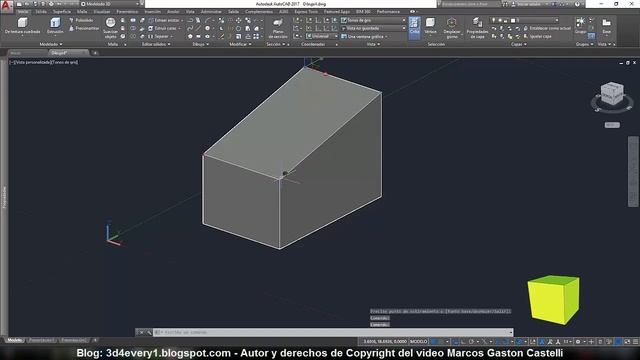Open the Una ventana gráfica viewport dropdown
Screen dimensions: 640x360
coord(364,36)
